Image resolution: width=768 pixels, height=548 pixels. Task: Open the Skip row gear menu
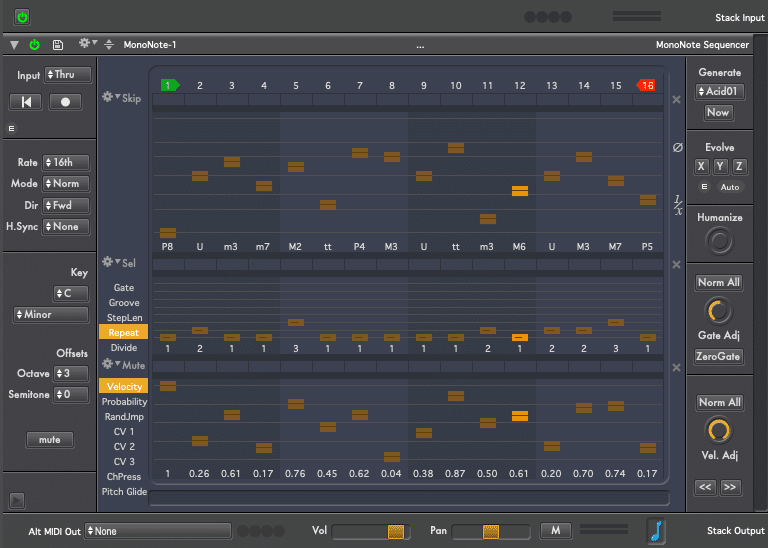tap(110, 97)
